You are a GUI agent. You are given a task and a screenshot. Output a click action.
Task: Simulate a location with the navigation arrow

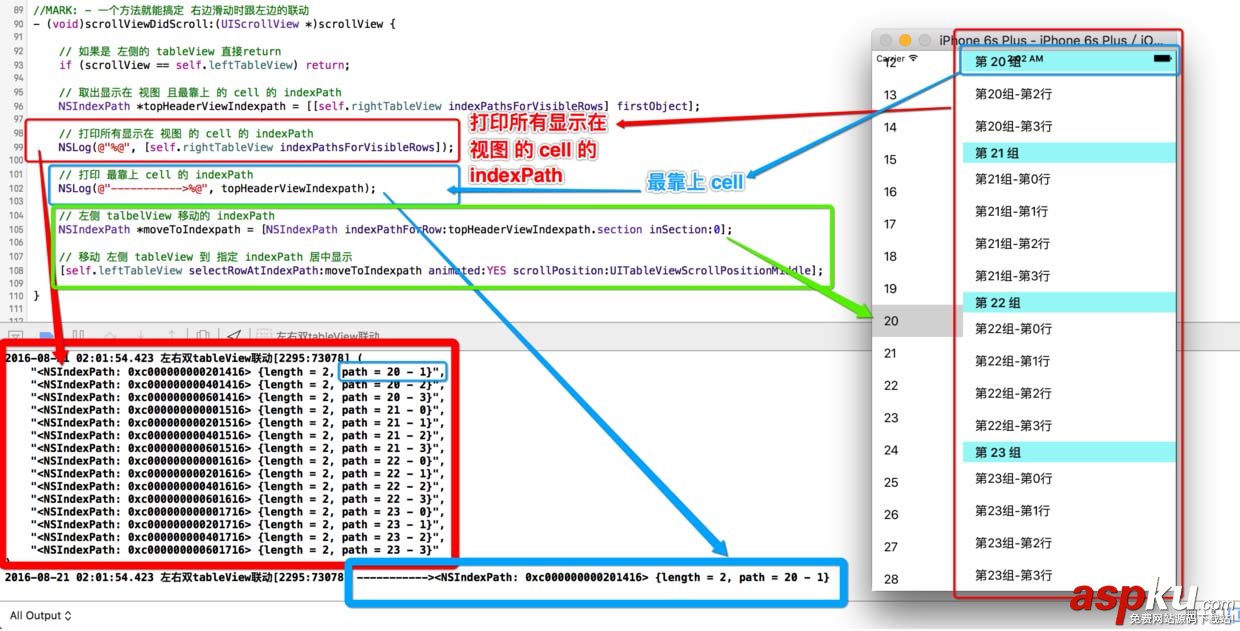(x=232, y=332)
